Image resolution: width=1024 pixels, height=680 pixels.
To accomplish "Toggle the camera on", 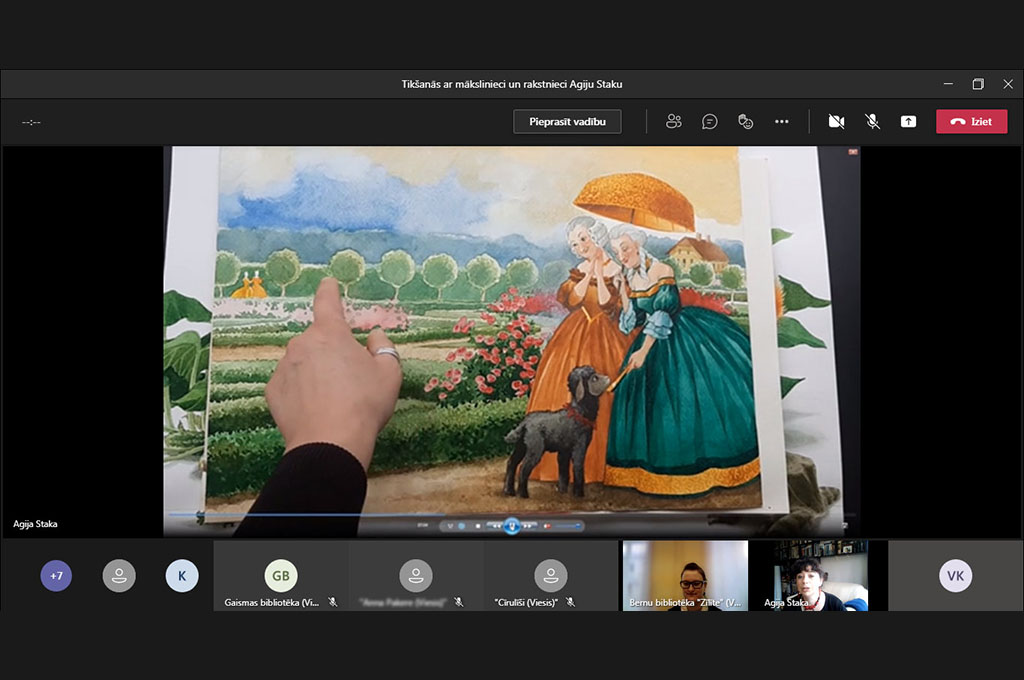I will [x=836, y=121].
